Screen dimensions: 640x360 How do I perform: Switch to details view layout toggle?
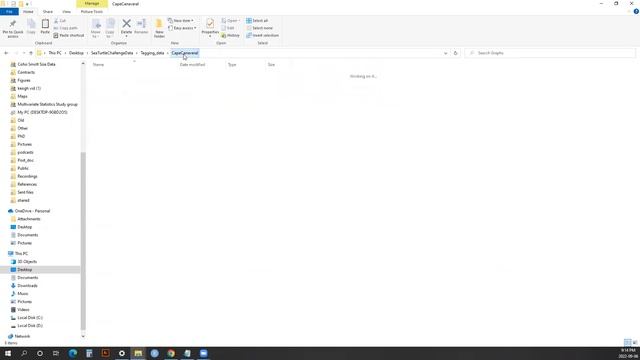(x=628, y=342)
